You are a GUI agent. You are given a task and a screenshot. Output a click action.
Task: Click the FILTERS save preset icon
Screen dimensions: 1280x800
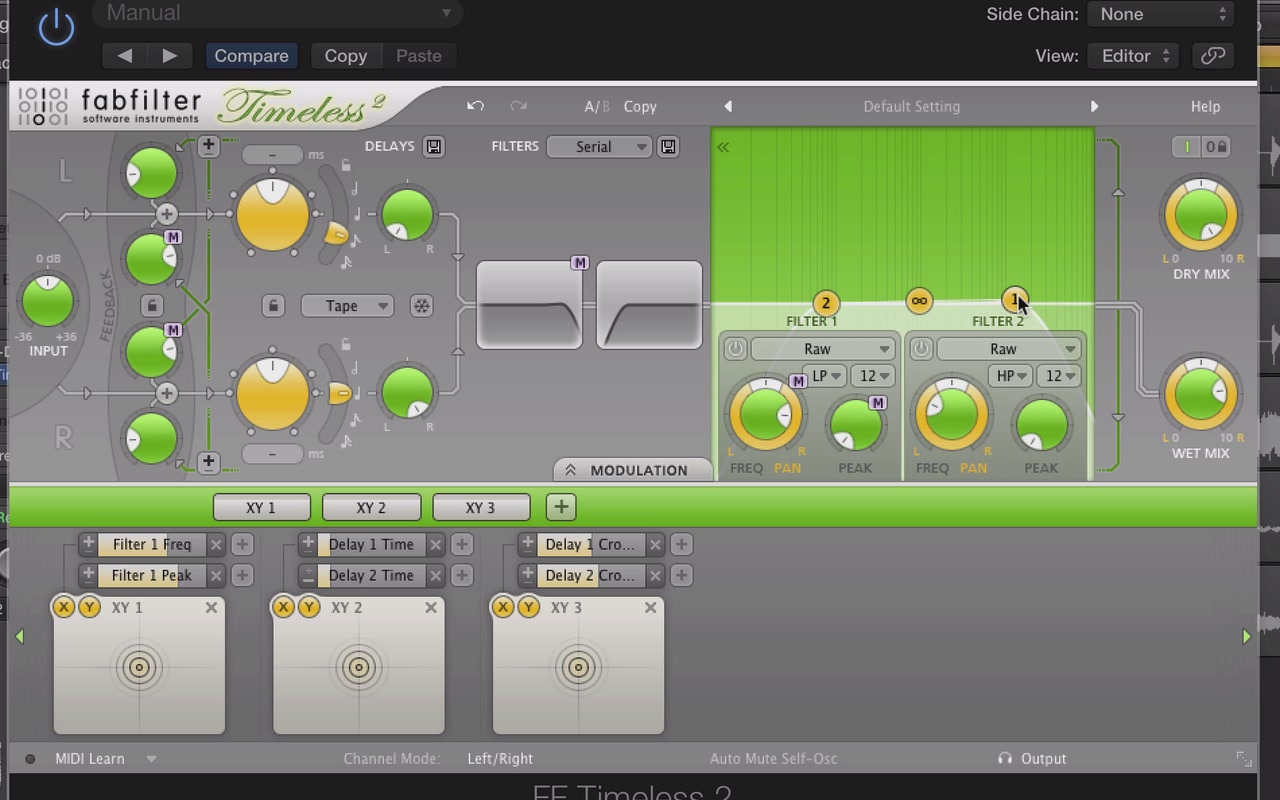(x=668, y=147)
